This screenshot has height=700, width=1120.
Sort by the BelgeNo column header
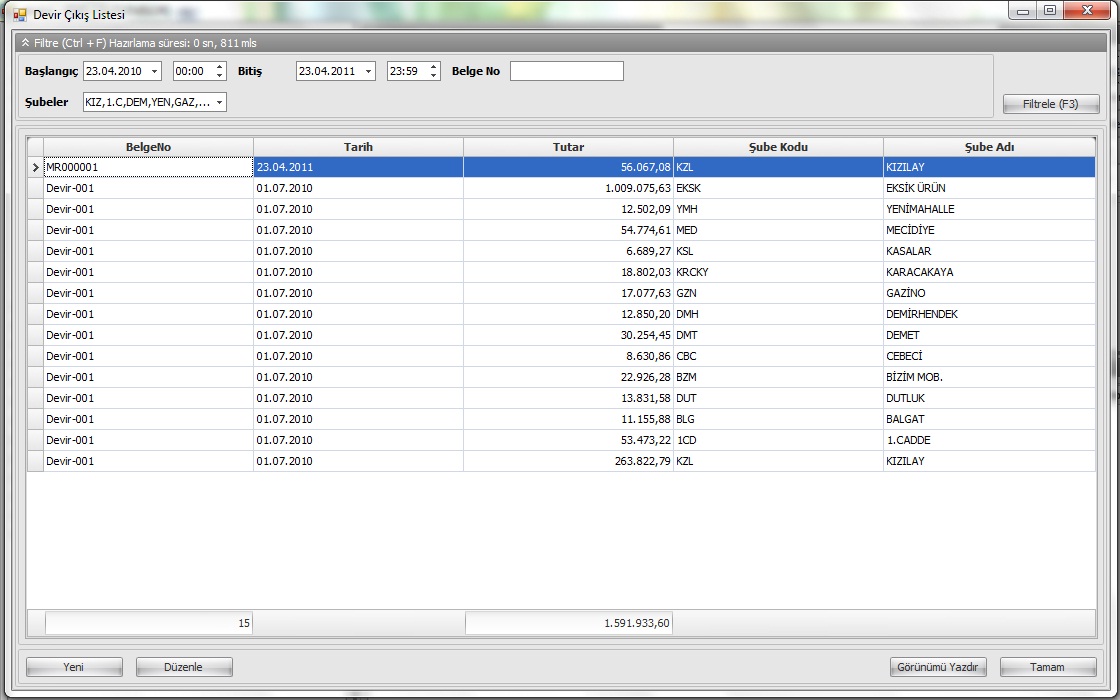149,147
